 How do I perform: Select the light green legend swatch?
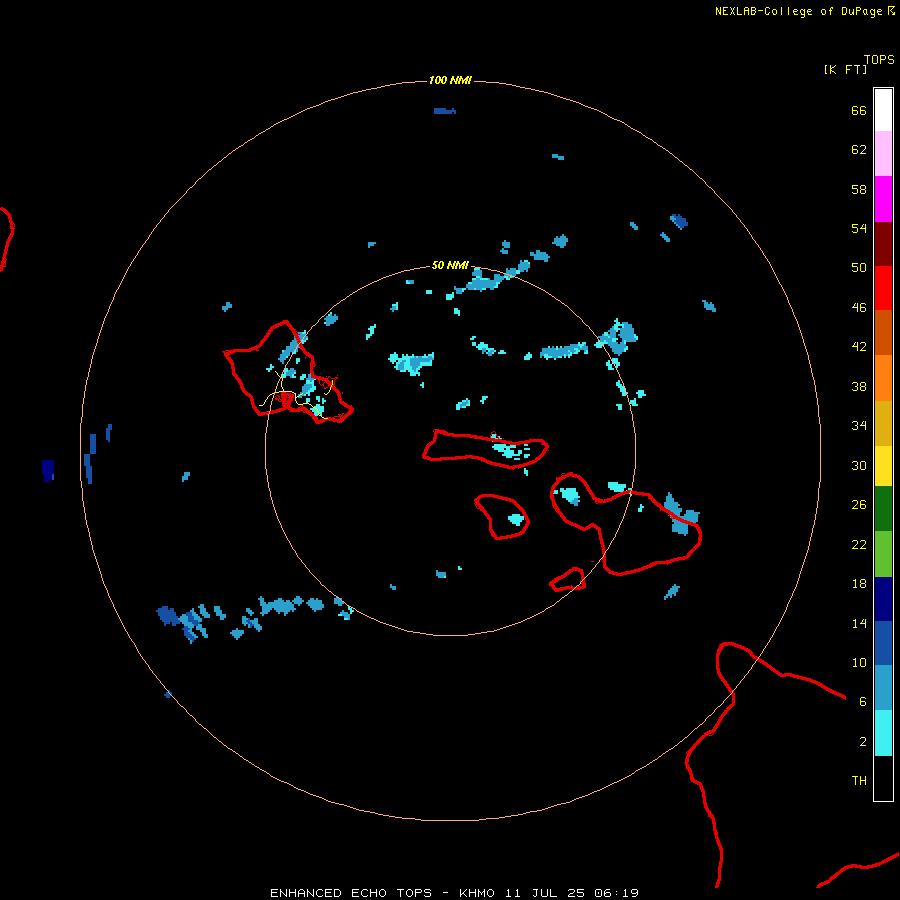pyautogui.click(x=883, y=554)
